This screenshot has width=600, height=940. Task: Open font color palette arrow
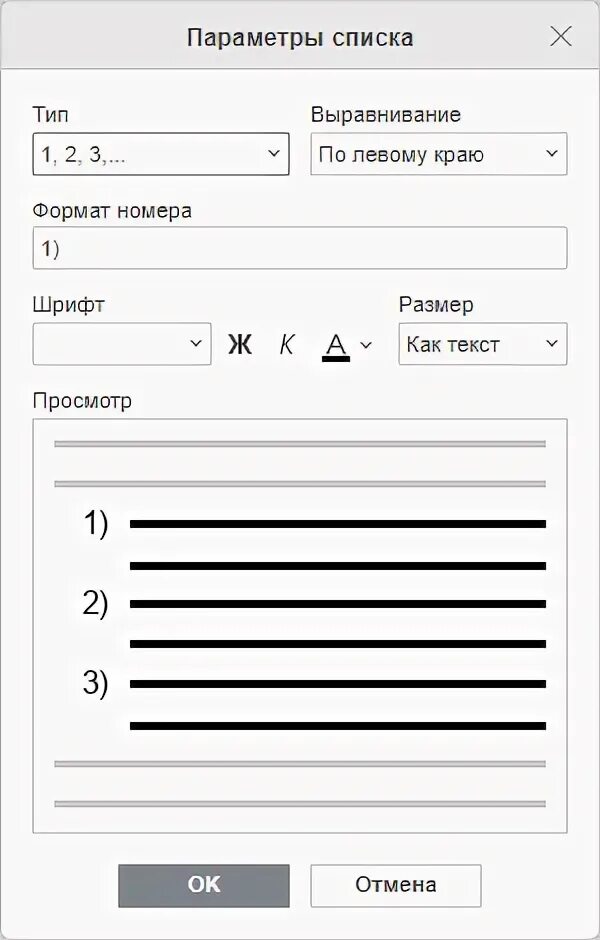(366, 345)
